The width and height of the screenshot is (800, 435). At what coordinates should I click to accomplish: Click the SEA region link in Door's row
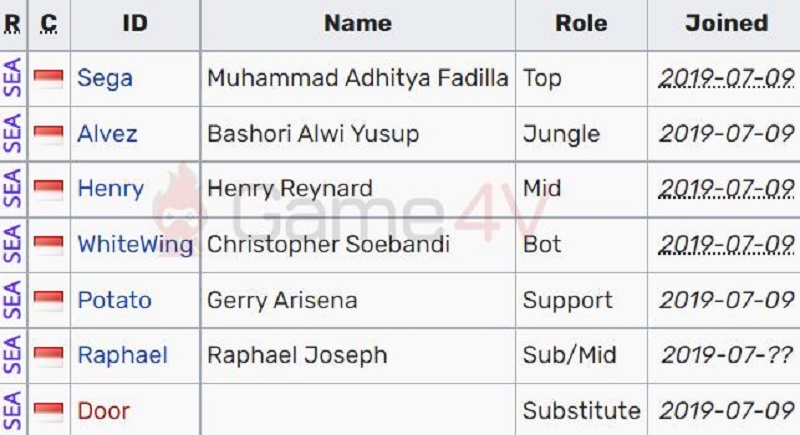pos(13,411)
